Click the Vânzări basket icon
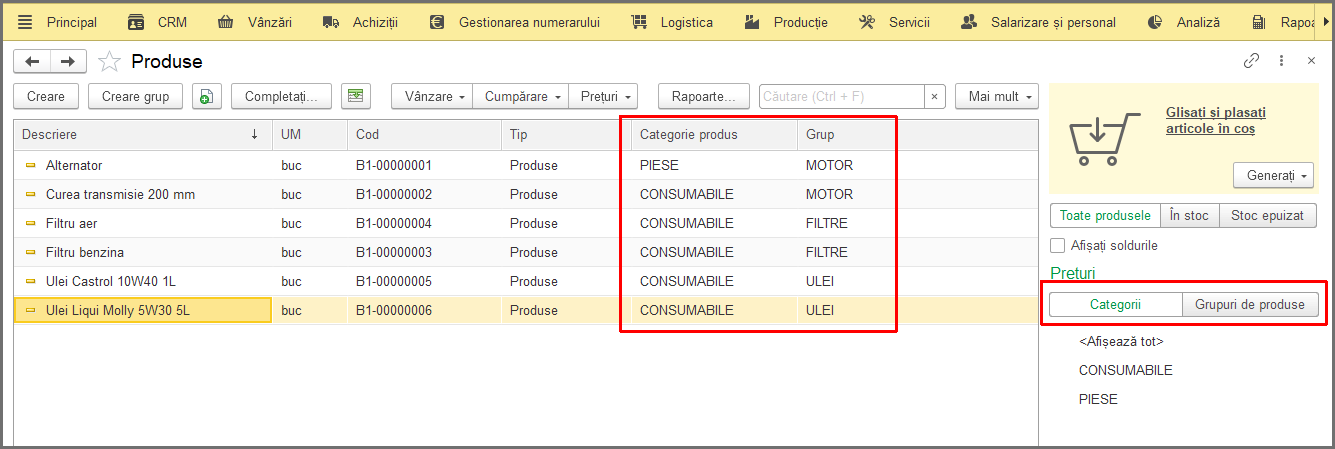This screenshot has height=449, width=1335. [226, 22]
